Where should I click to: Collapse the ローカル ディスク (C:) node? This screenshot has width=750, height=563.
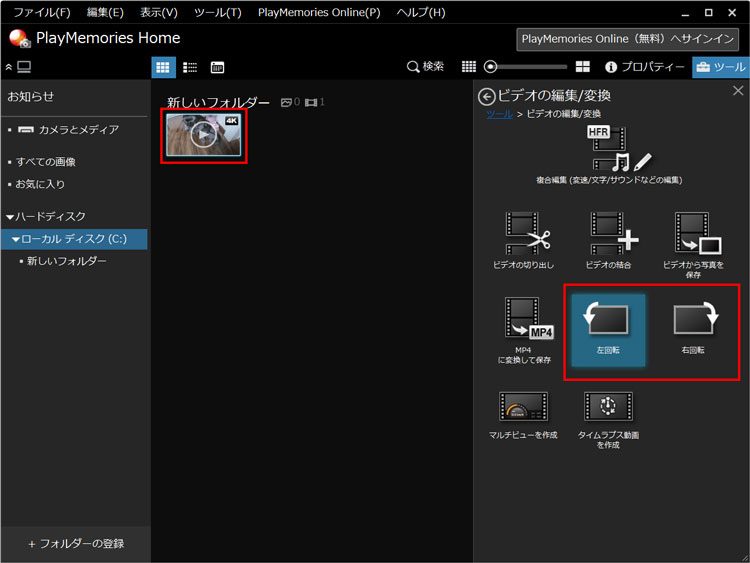pyautogui.click(x=16, y=240)
